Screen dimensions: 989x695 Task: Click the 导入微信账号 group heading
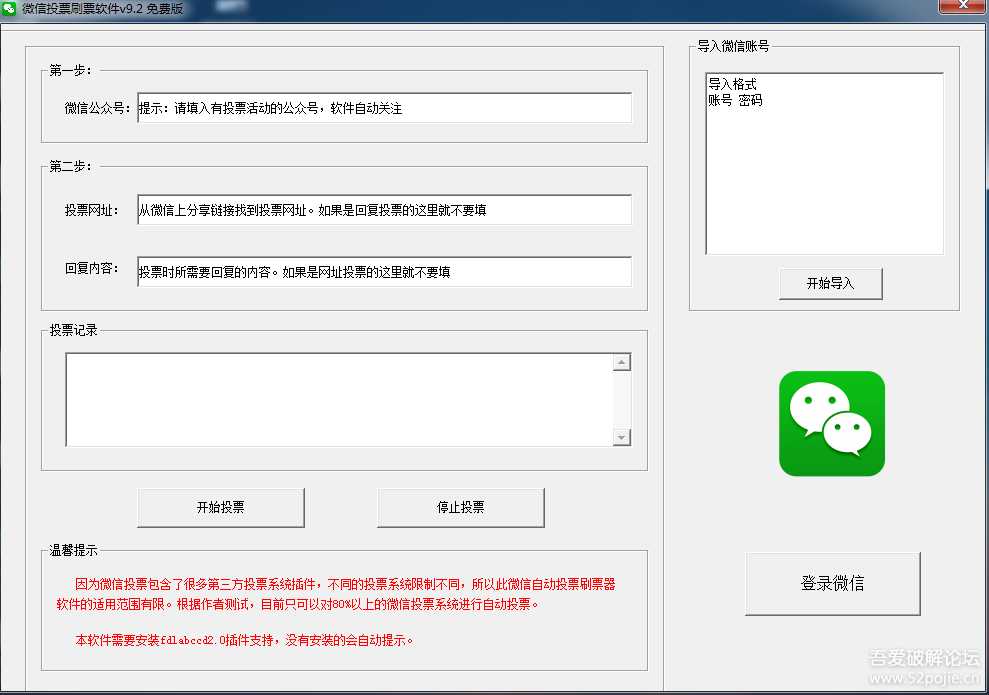pos(733,46)
